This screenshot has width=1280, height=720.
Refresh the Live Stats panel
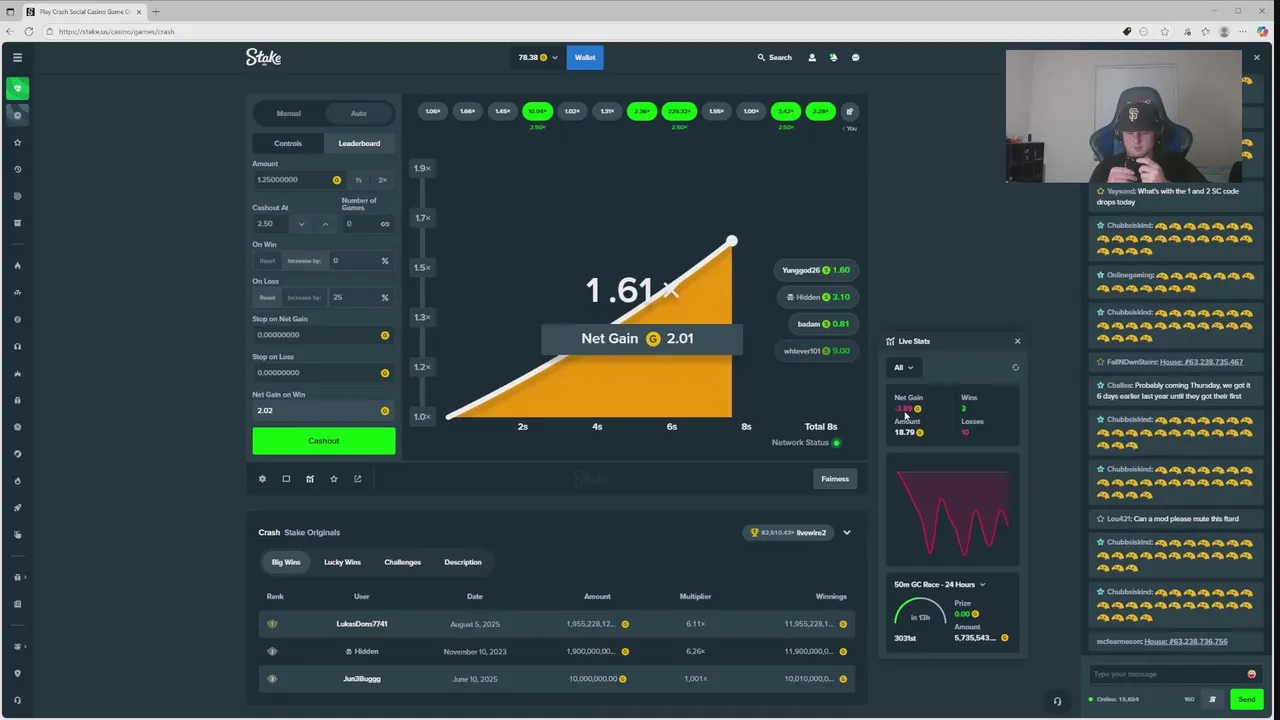click(1015, 367)
